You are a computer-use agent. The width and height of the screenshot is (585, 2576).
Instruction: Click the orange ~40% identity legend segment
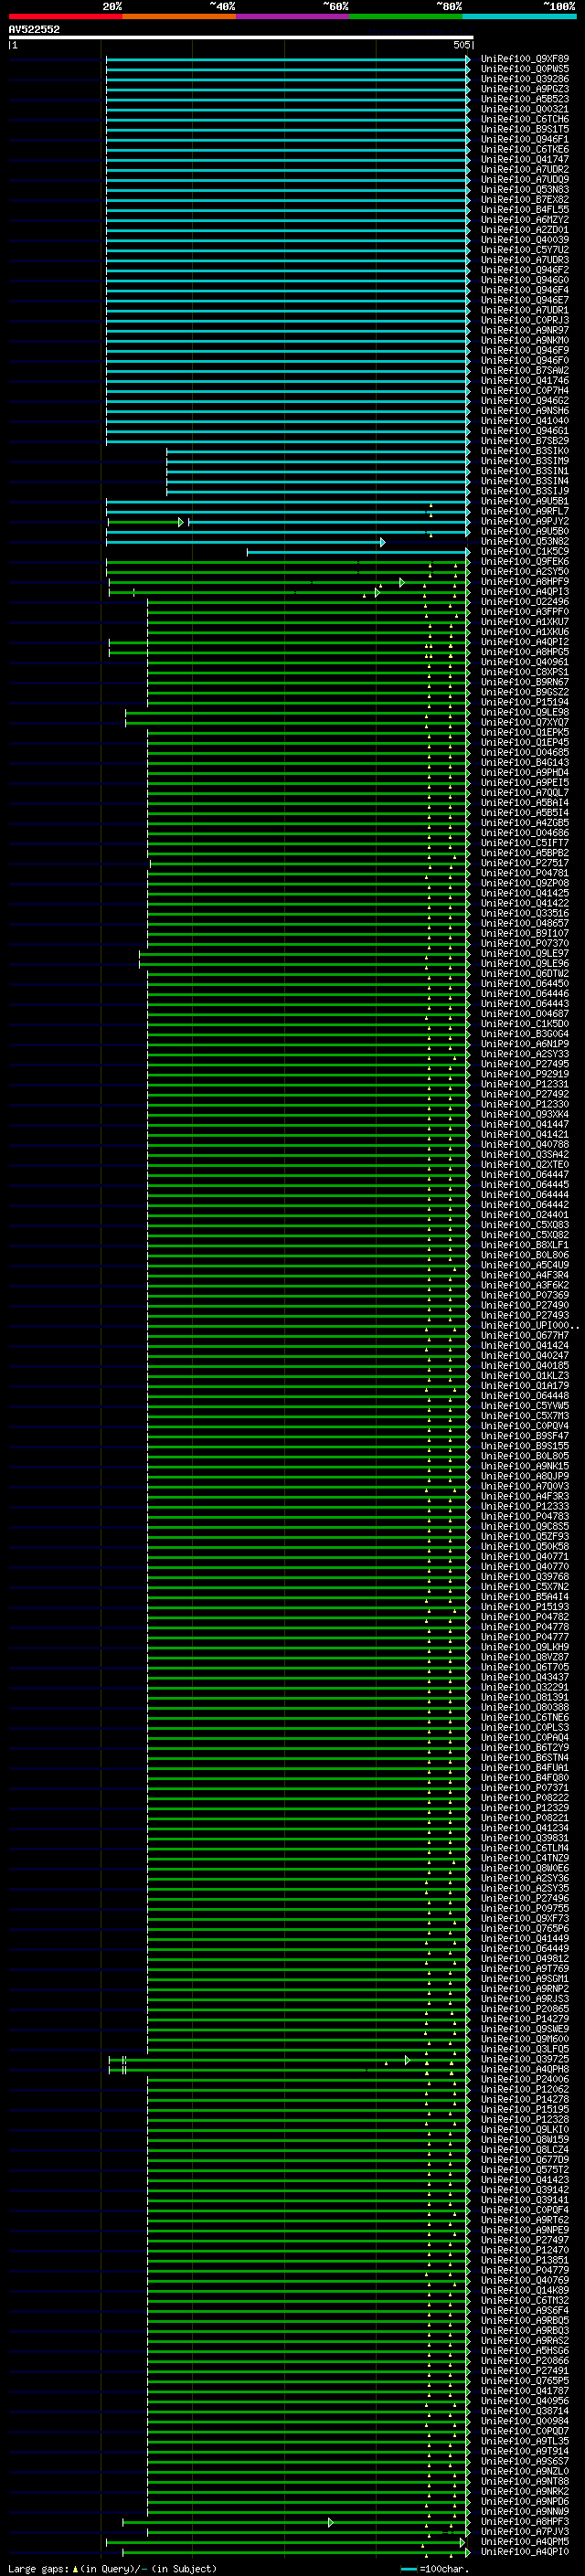[x=179, y=16]
